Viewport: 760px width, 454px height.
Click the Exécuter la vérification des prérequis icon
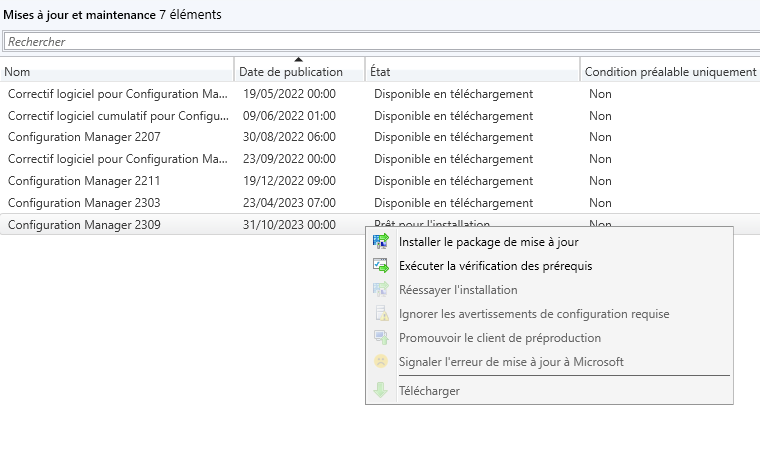click(381, 266)
